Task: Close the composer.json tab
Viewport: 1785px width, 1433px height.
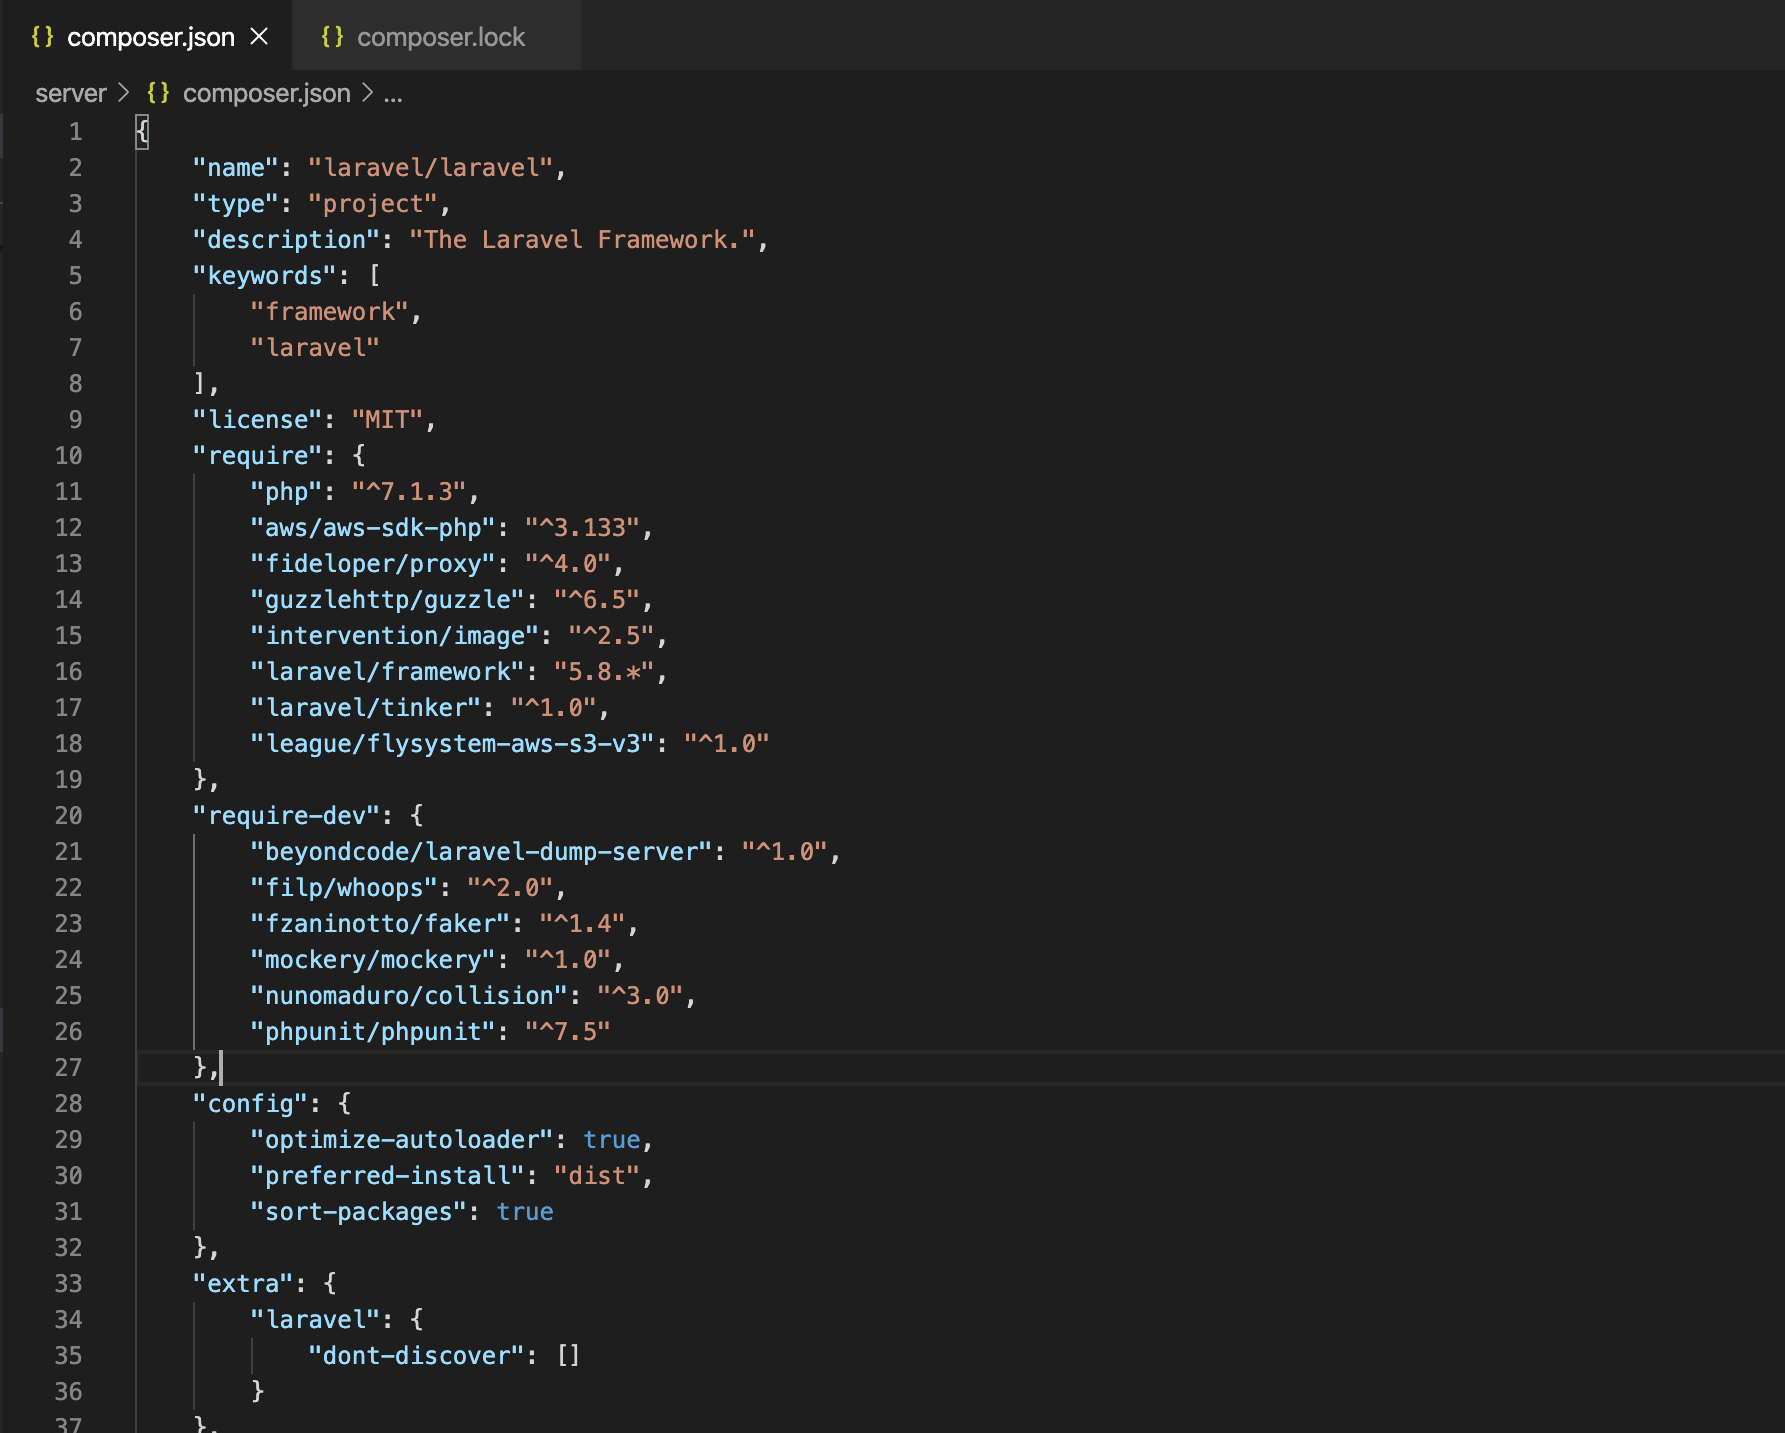Action: pos(259,37)
